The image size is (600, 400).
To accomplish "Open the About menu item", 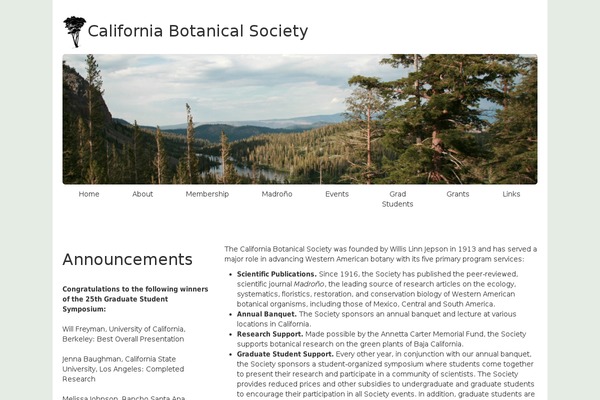I will click(x=143, y=194).
